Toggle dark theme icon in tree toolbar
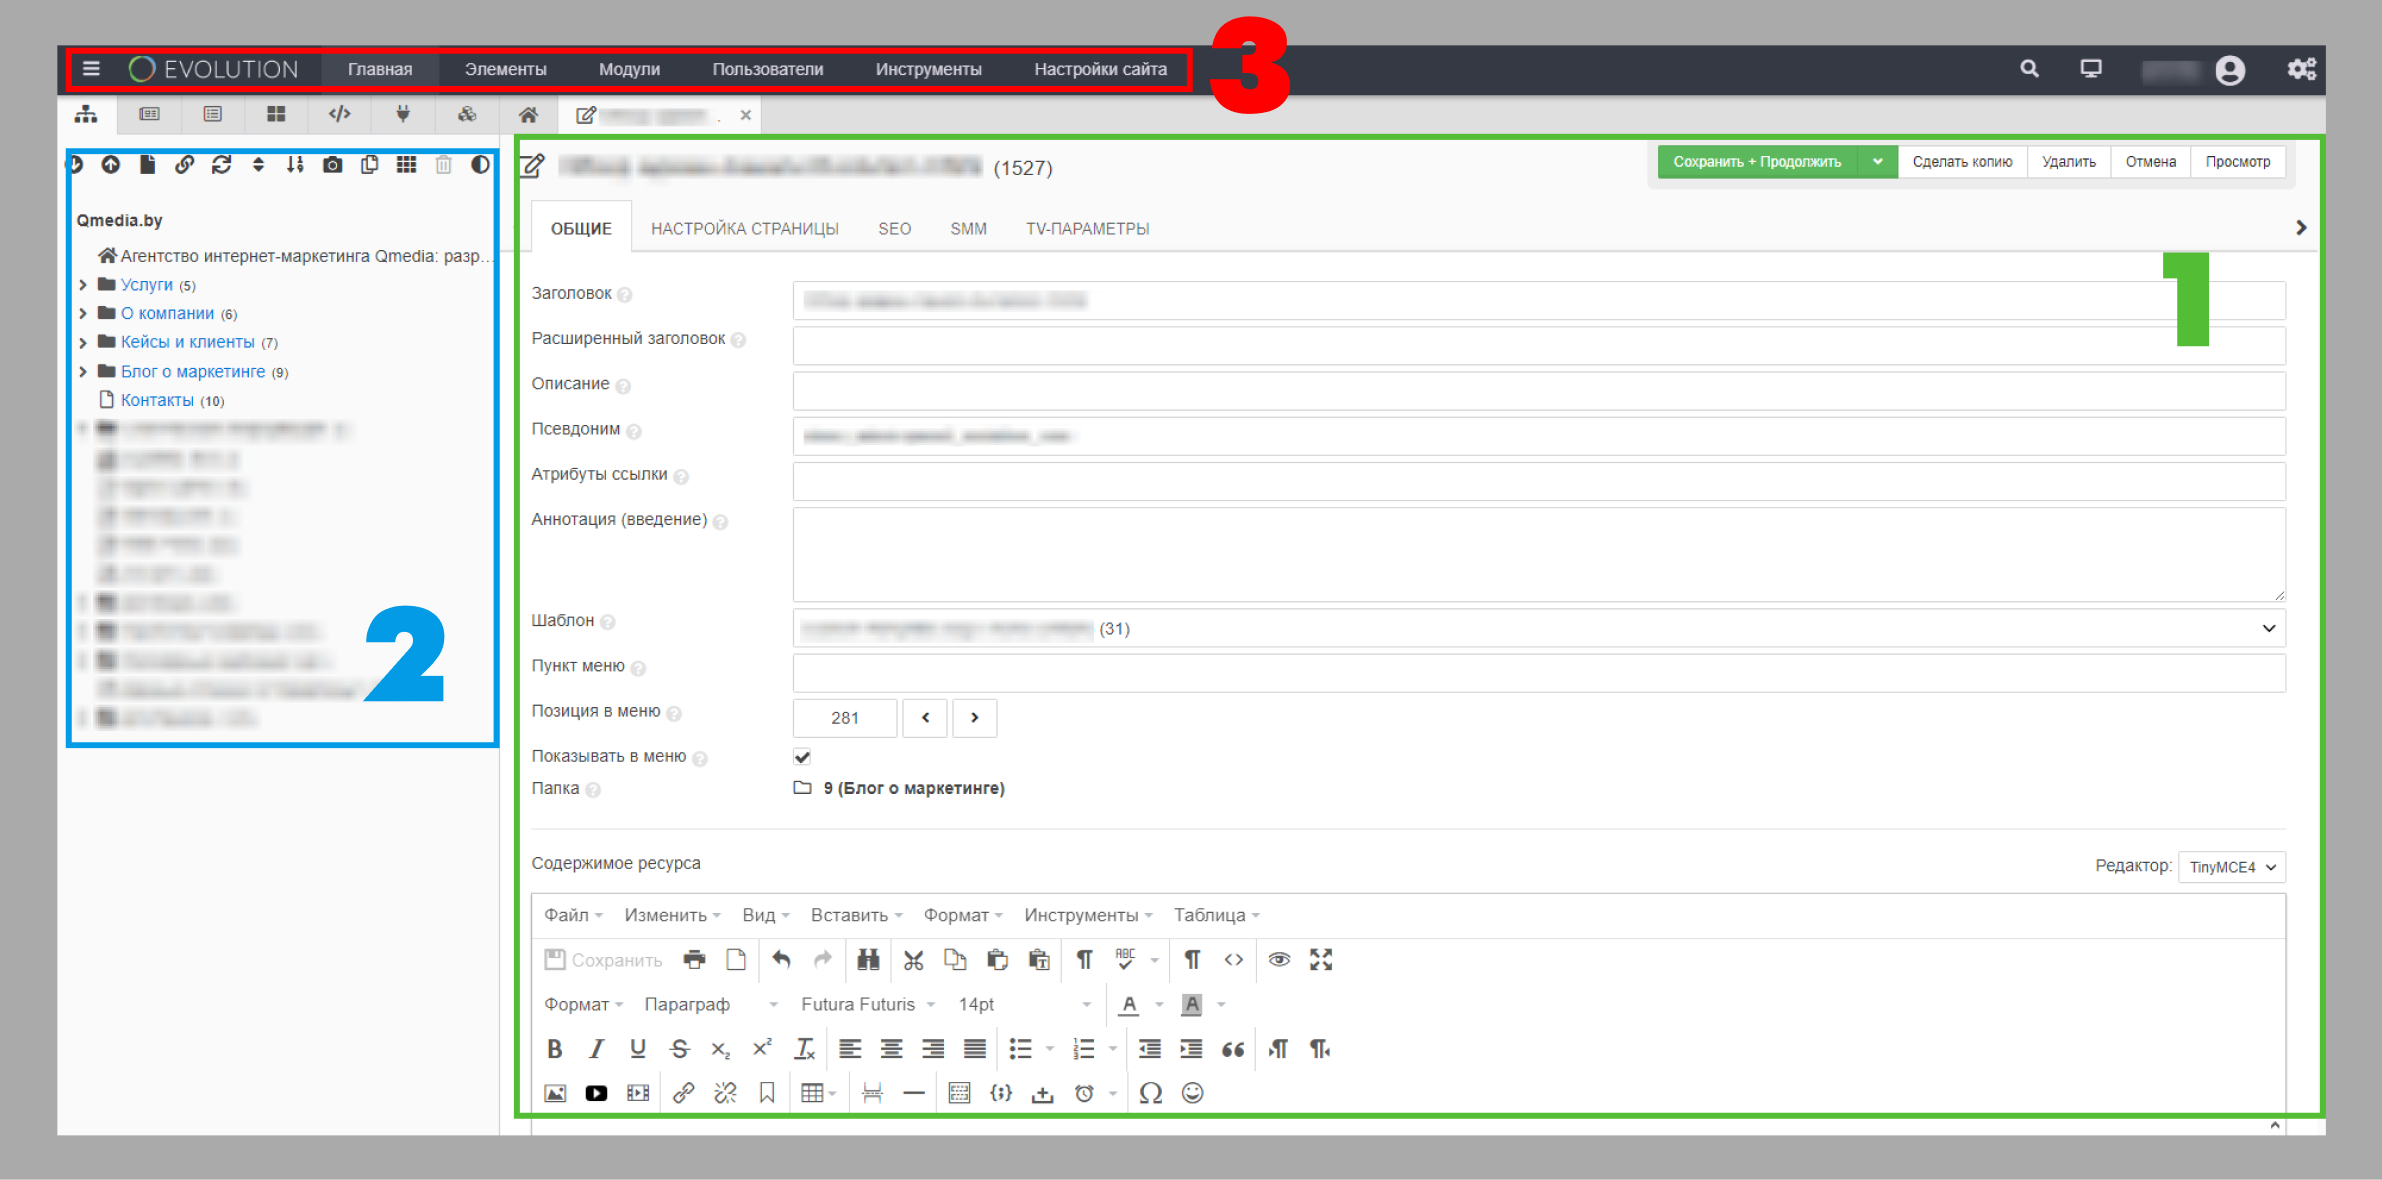The image size is (2382, 1180). point(481,165)
